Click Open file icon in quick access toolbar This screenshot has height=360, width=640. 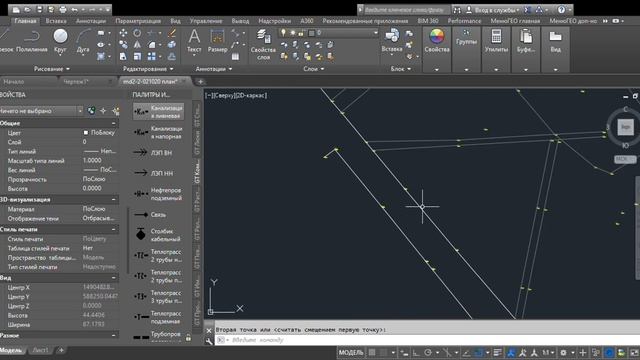[27, 9]
